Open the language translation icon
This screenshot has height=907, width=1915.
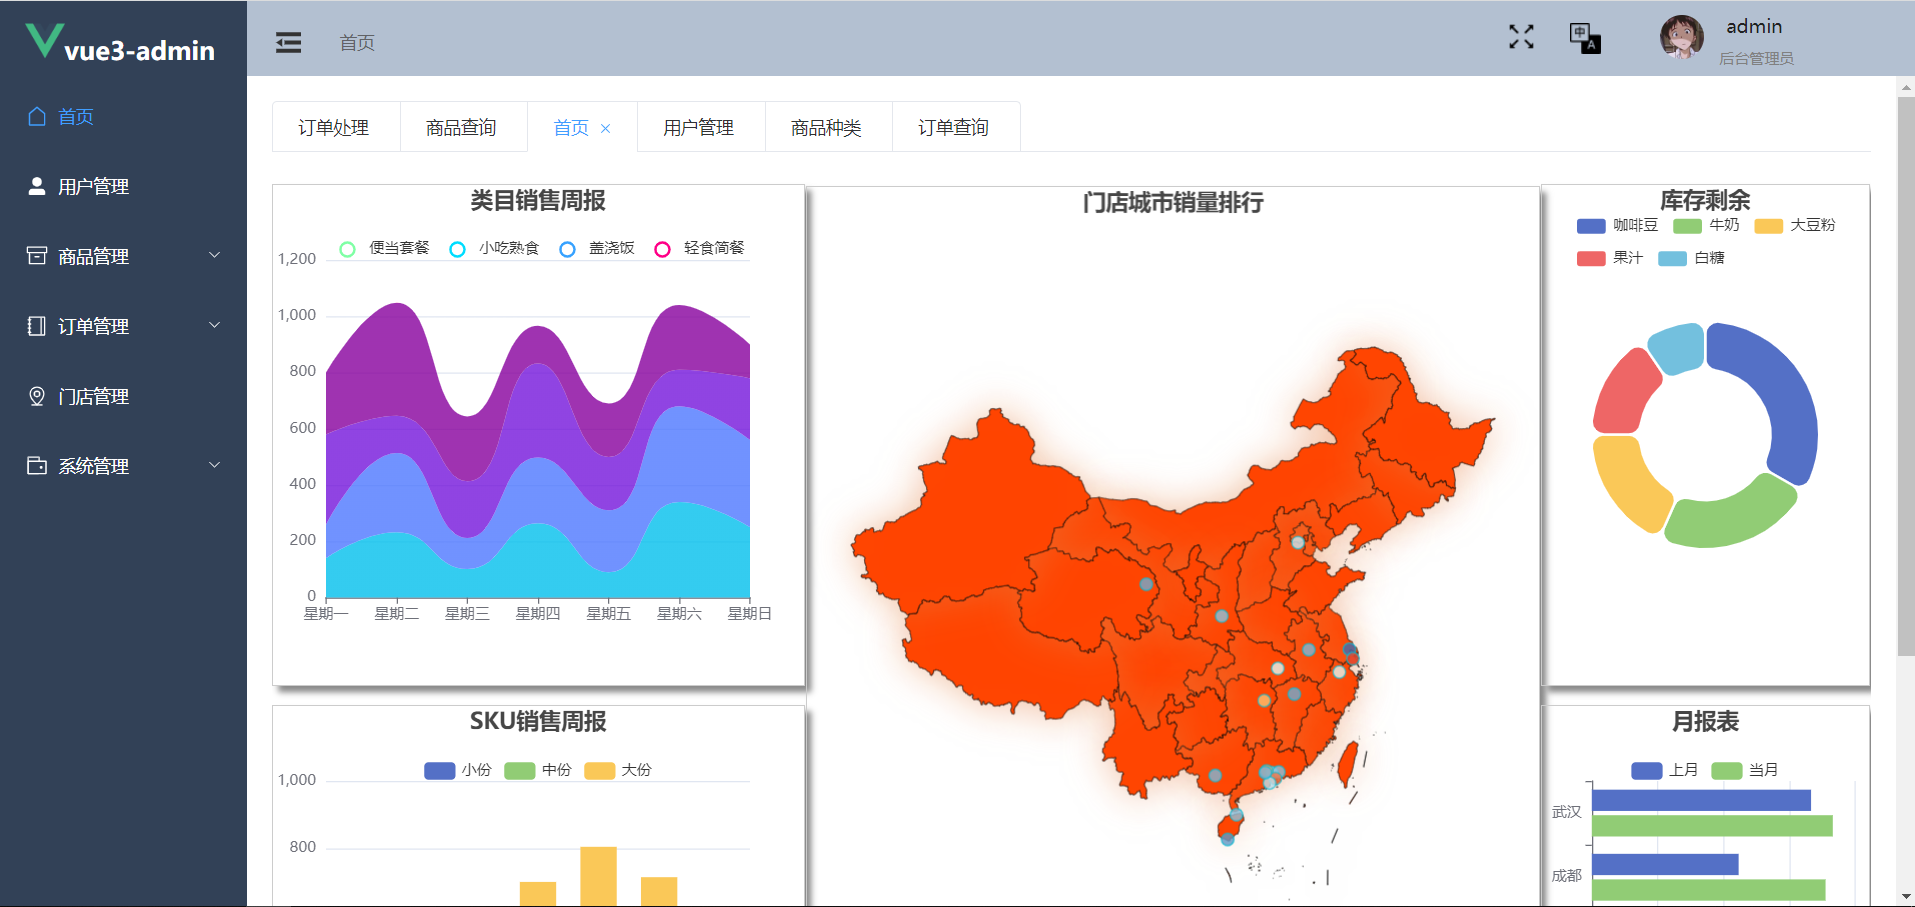(x=1585, y=38)
